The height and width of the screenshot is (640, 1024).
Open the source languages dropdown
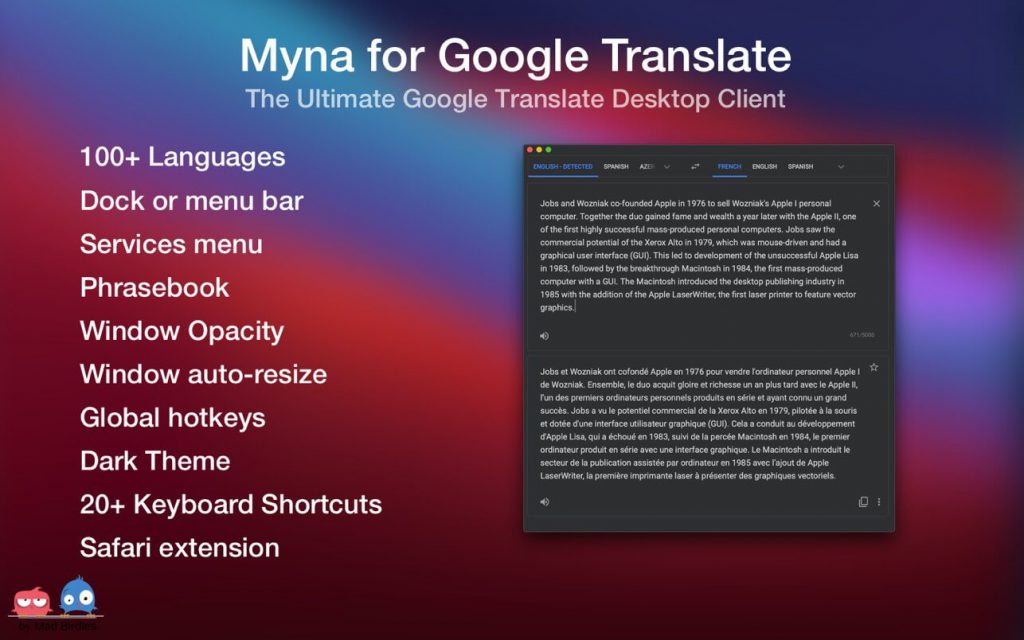click(x=667, y=166)
